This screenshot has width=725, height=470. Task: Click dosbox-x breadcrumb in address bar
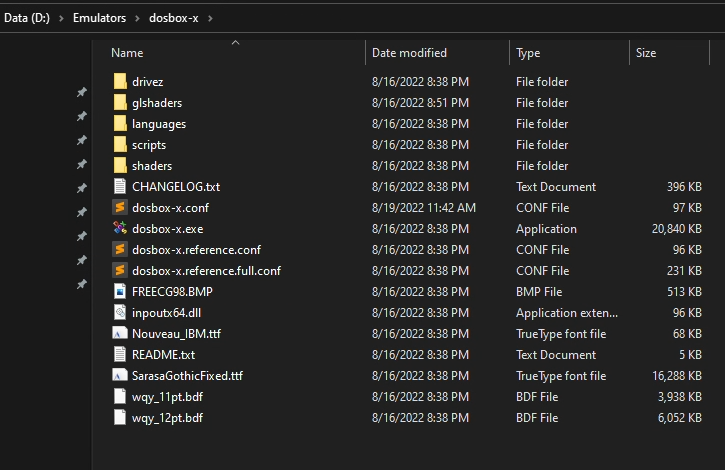[174, 18]
